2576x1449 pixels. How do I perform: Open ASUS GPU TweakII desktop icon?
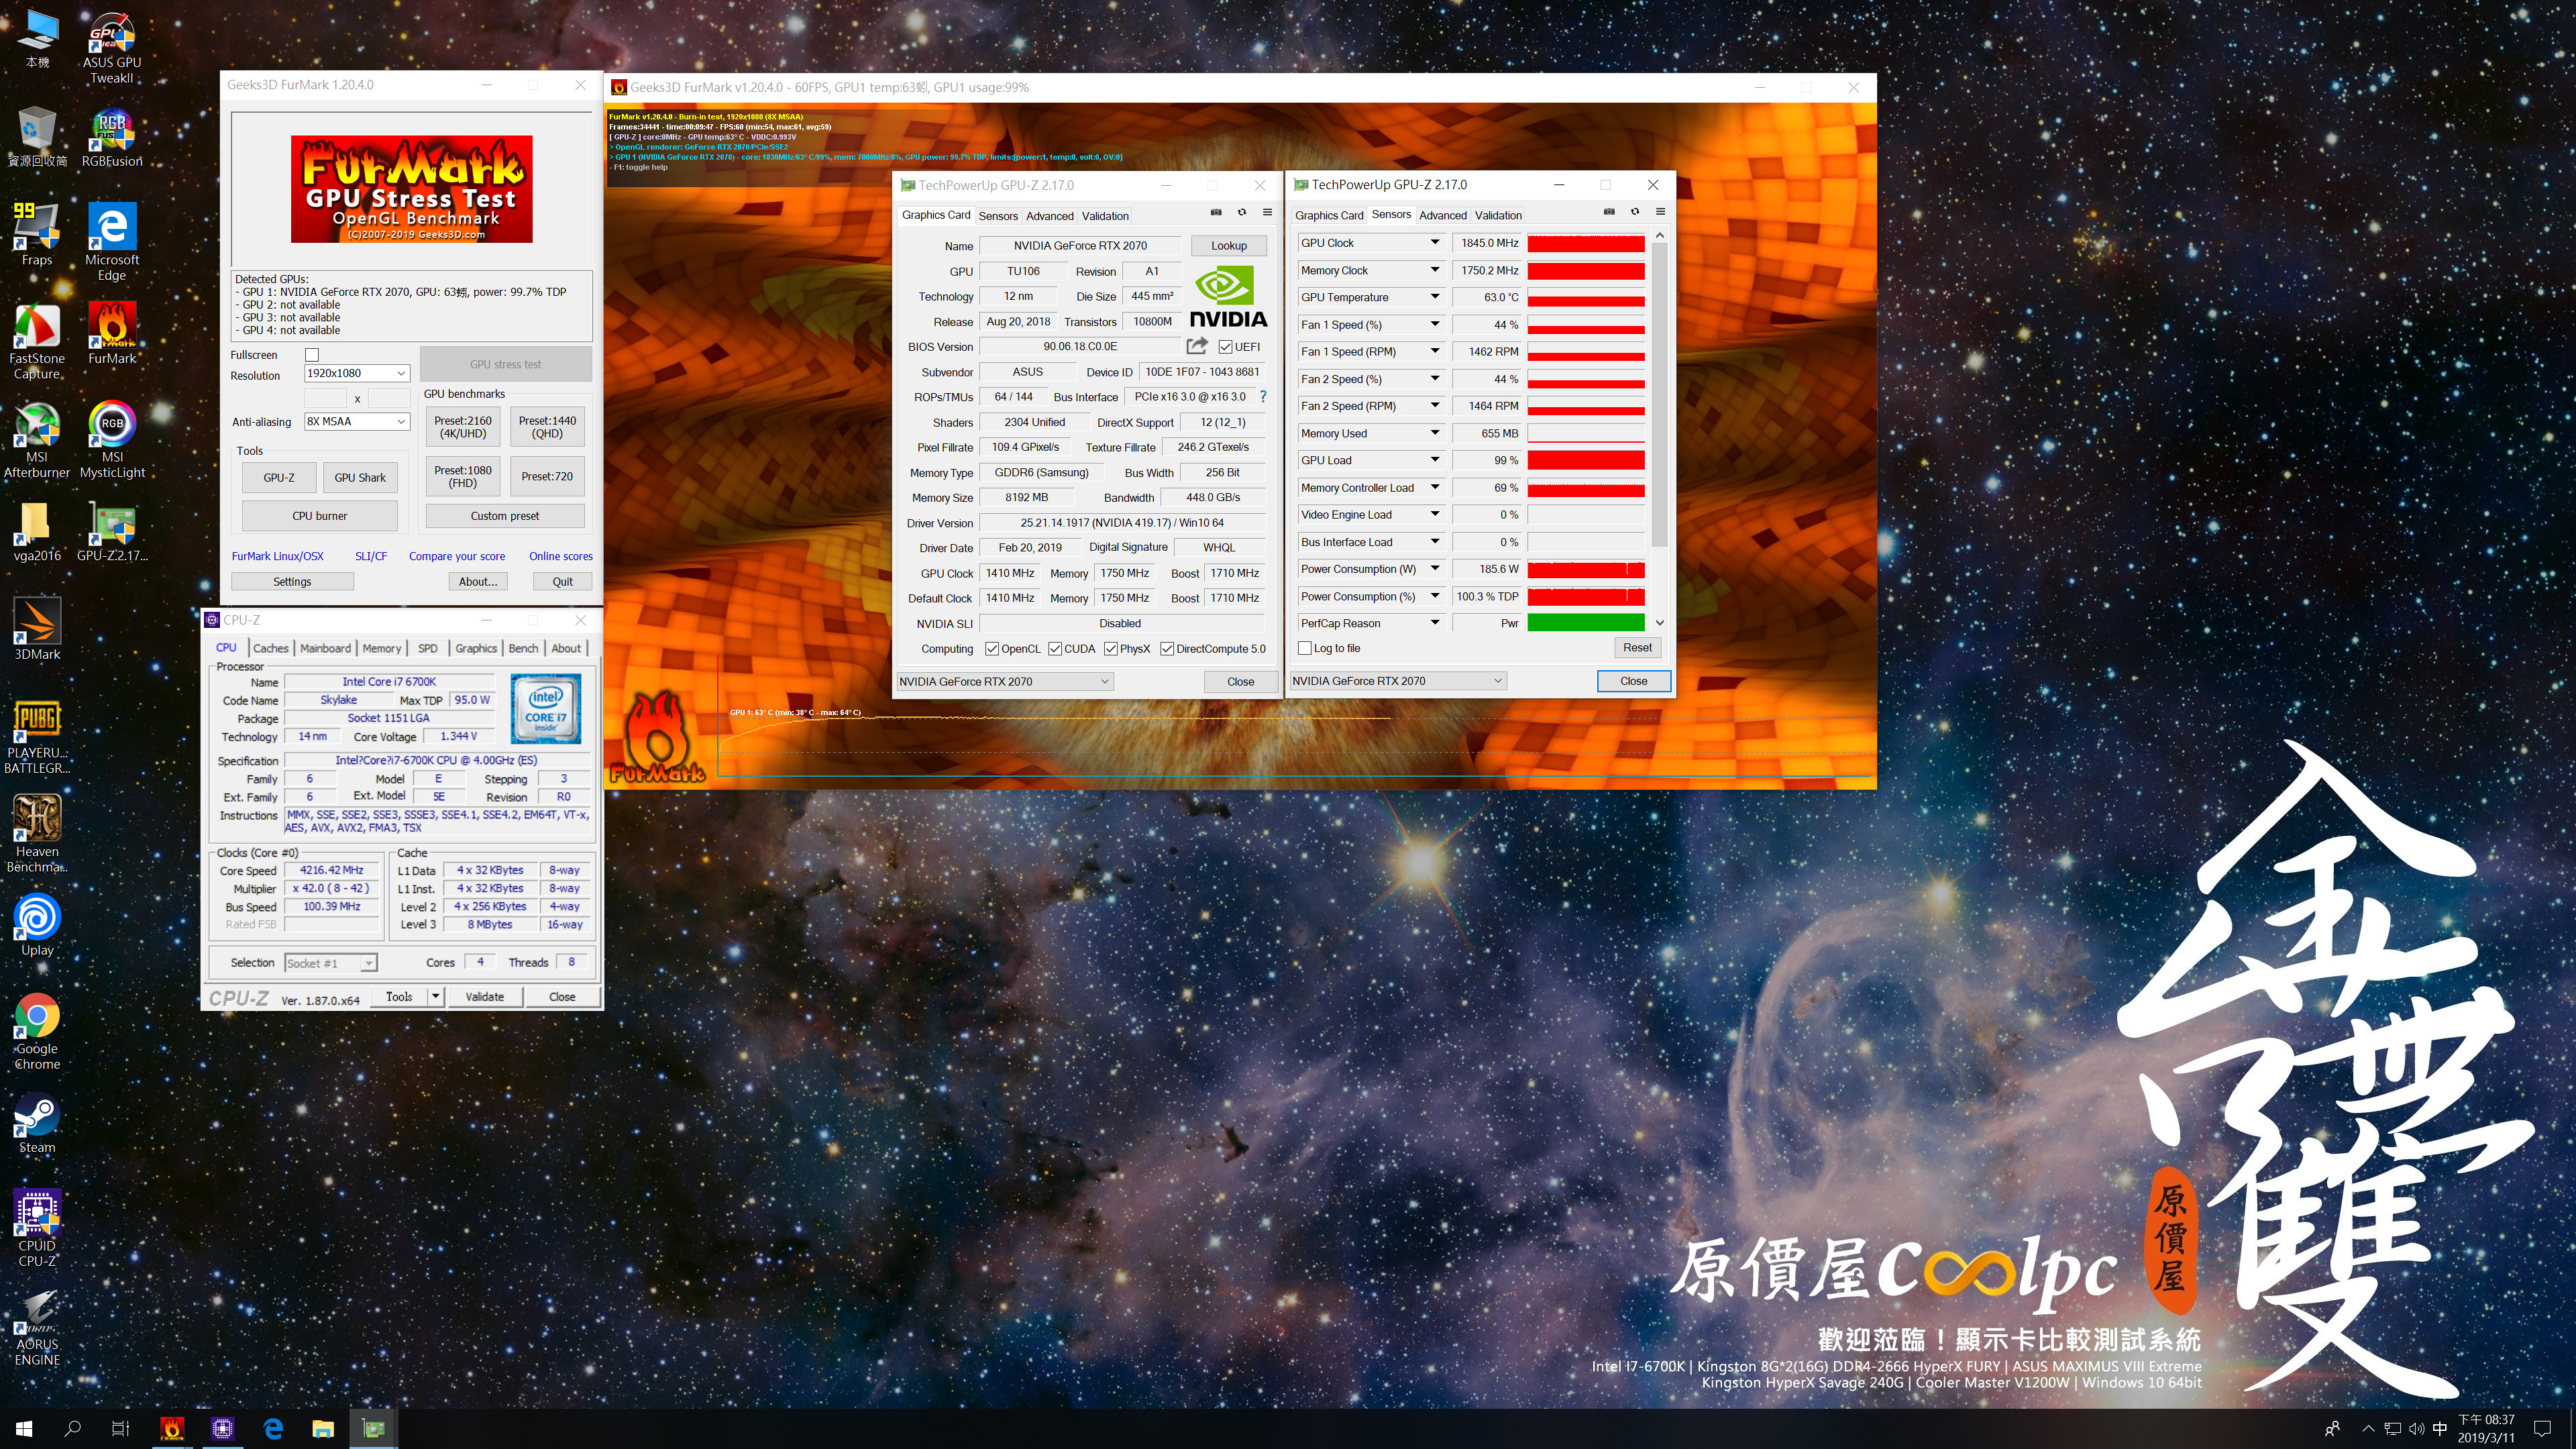(112, 48)
